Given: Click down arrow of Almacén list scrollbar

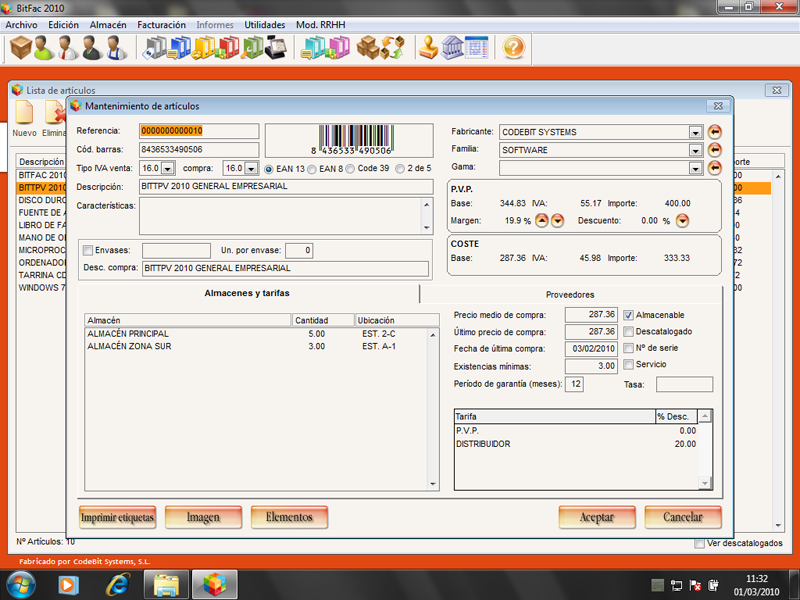Looking at the screenshot, I should coord(433,484).
